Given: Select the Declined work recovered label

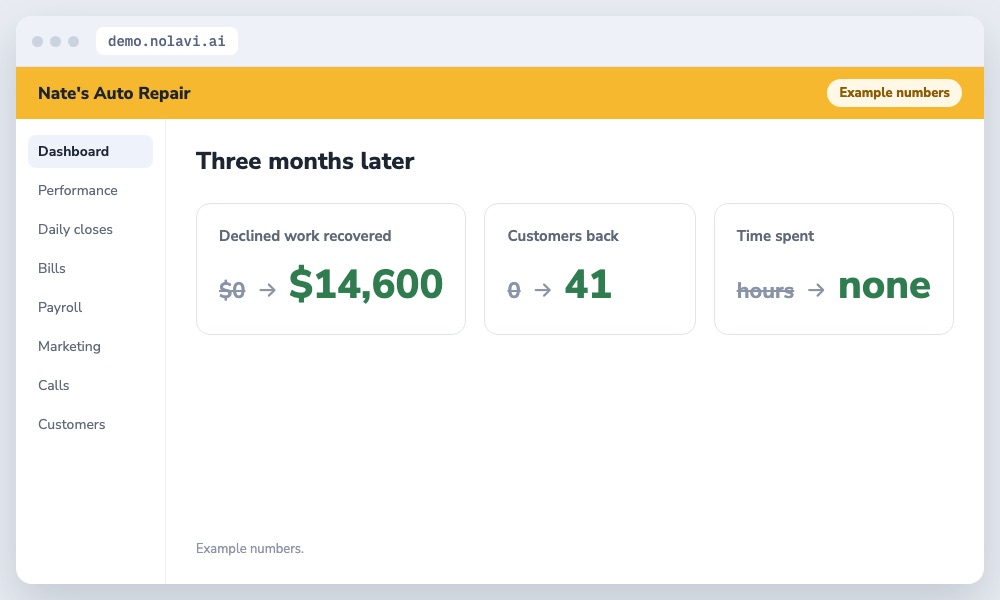Looking at the screenshot, I should tap(305, 235).
